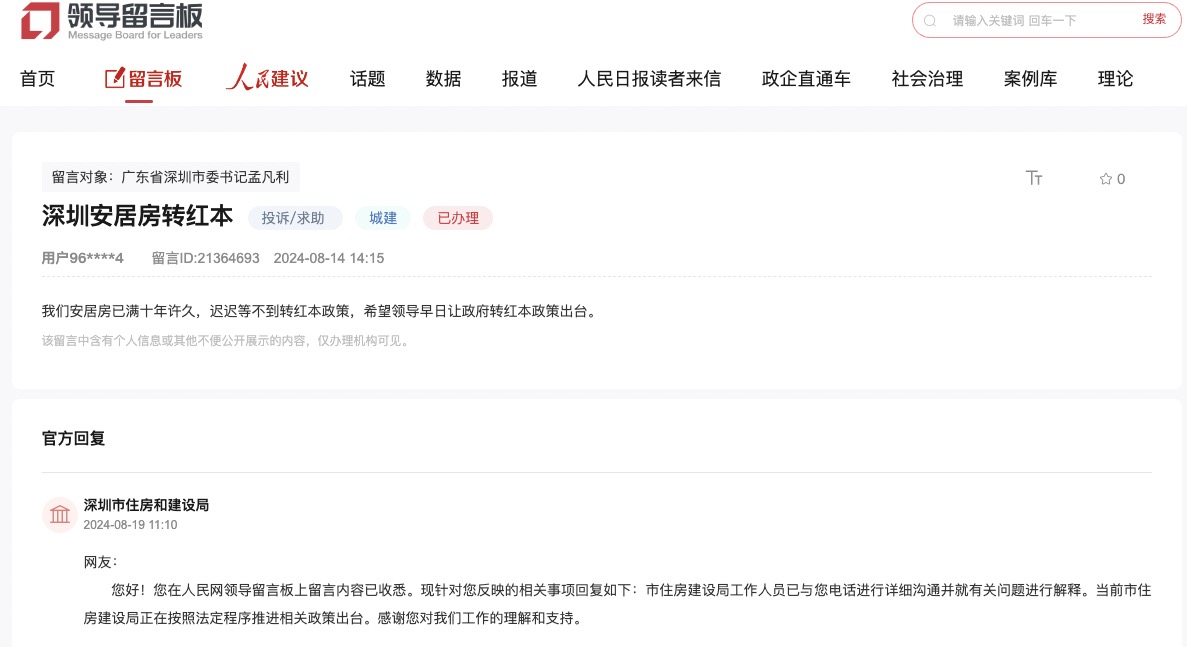Image resolution: width=1187 pixels, height=647 pixels.
Task: Click the 留言板 pencil edit icon
Action: click(x=115, y=78)
